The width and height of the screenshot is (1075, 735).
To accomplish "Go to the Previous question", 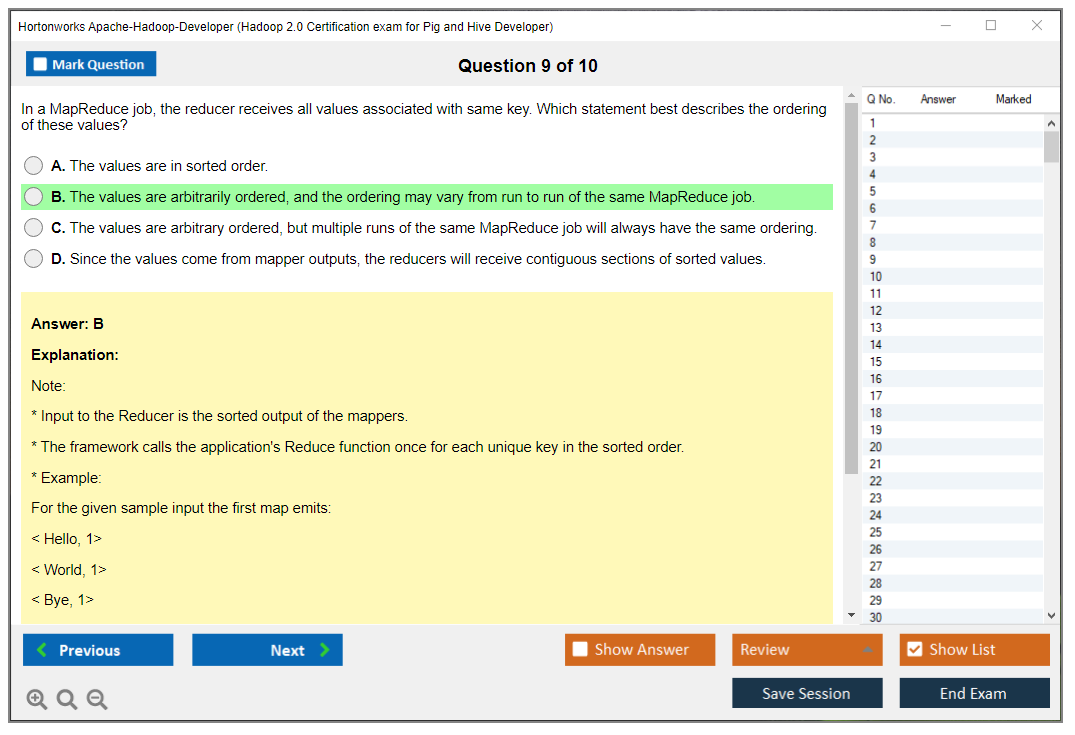I will [98, 650].
